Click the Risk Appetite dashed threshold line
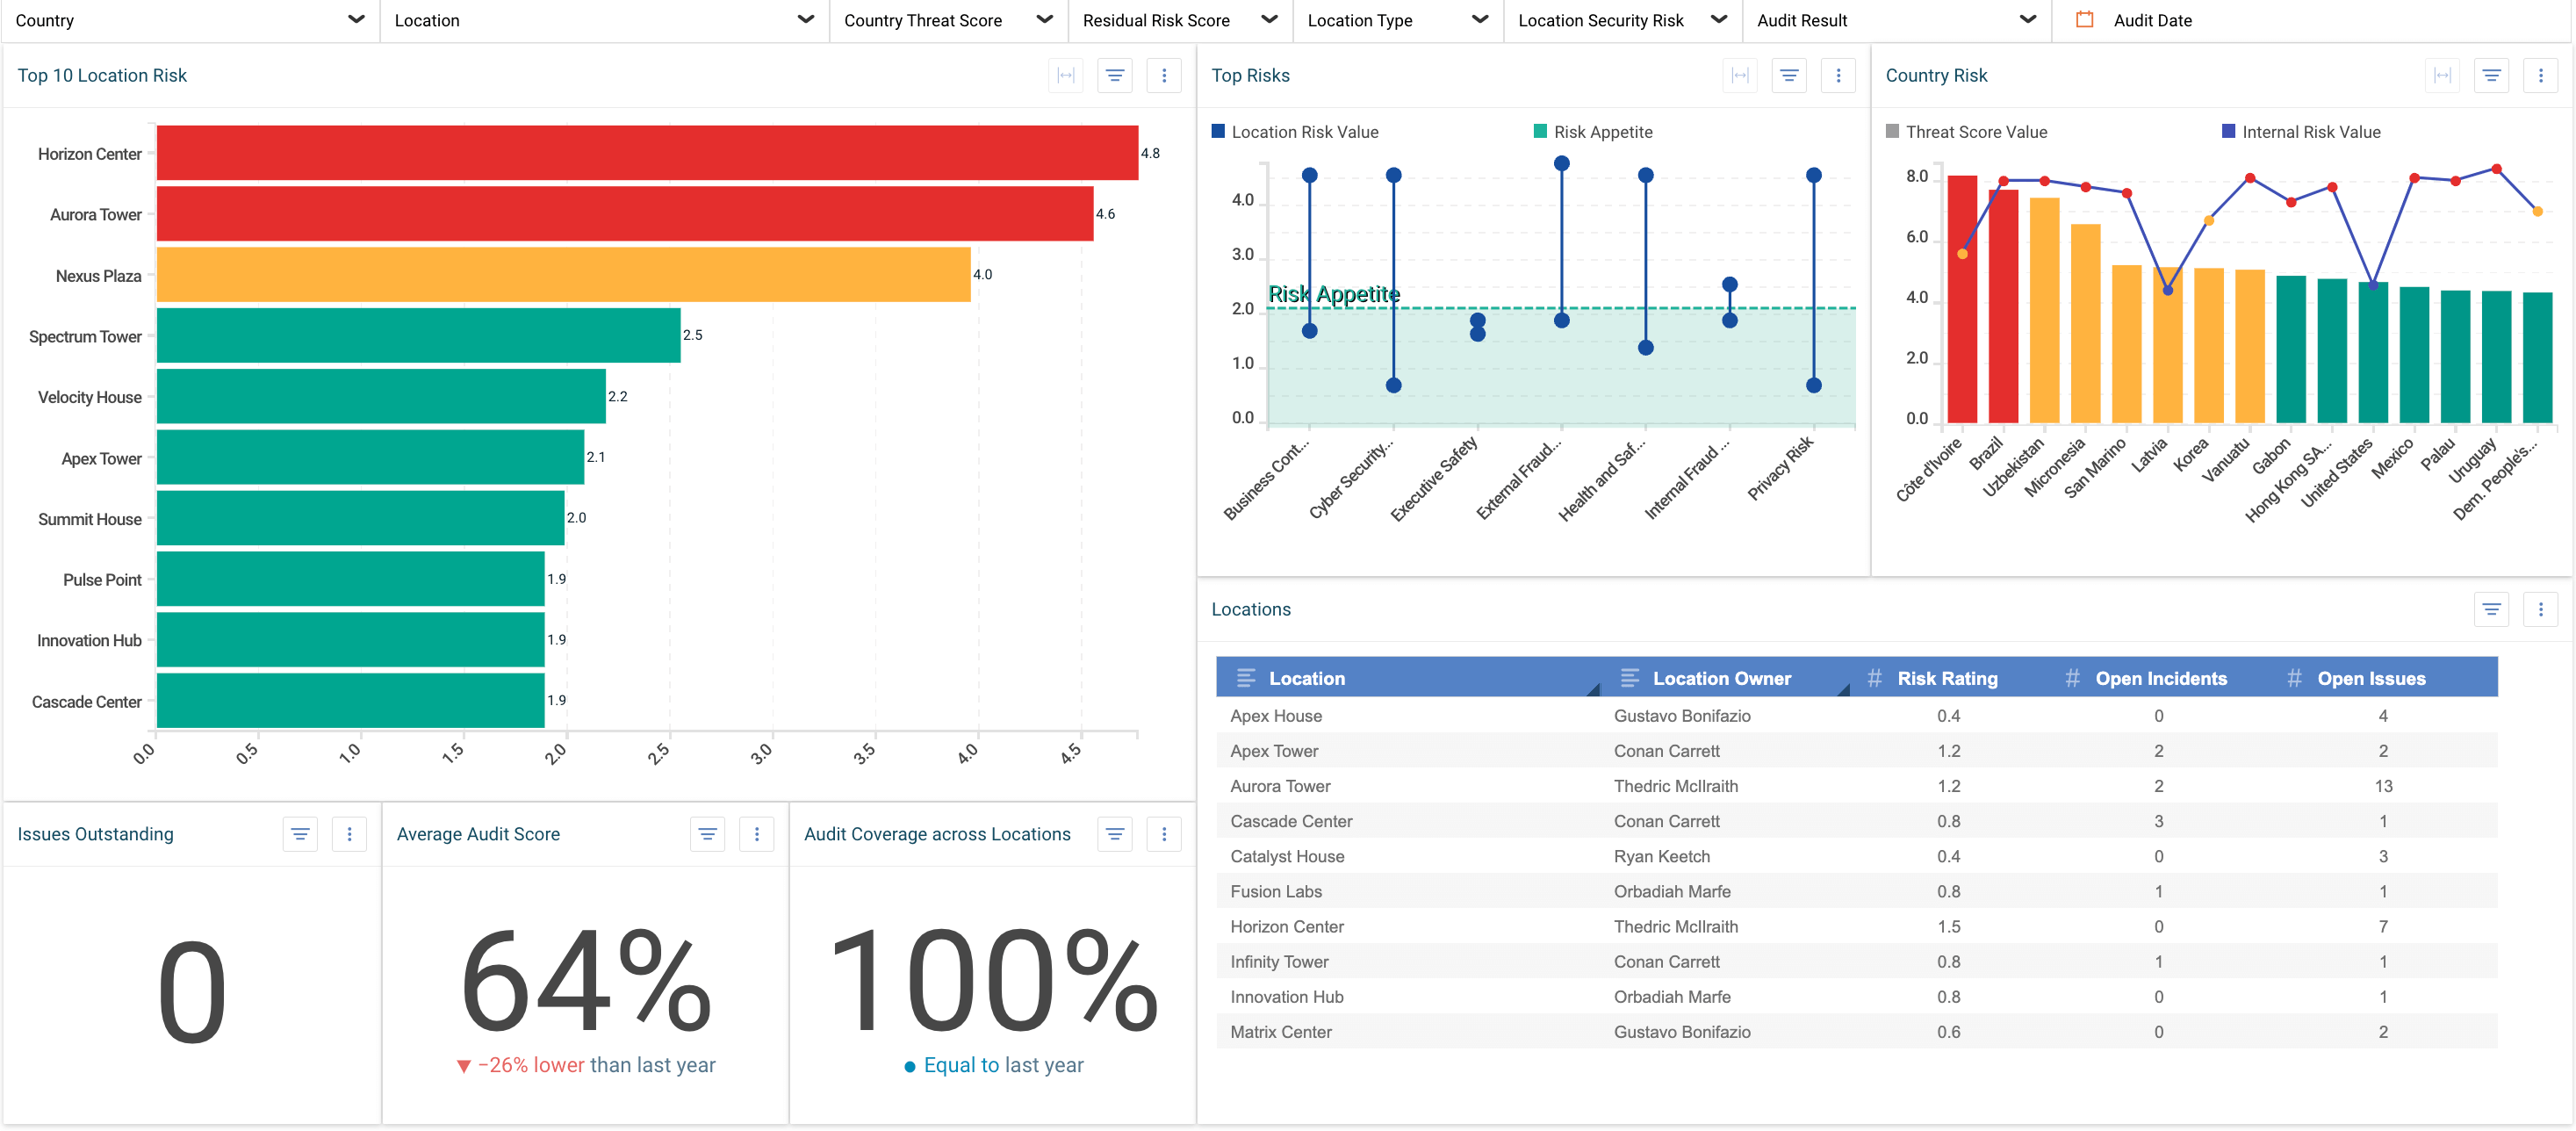2576x1131 pixels. tap(1560, 308)
